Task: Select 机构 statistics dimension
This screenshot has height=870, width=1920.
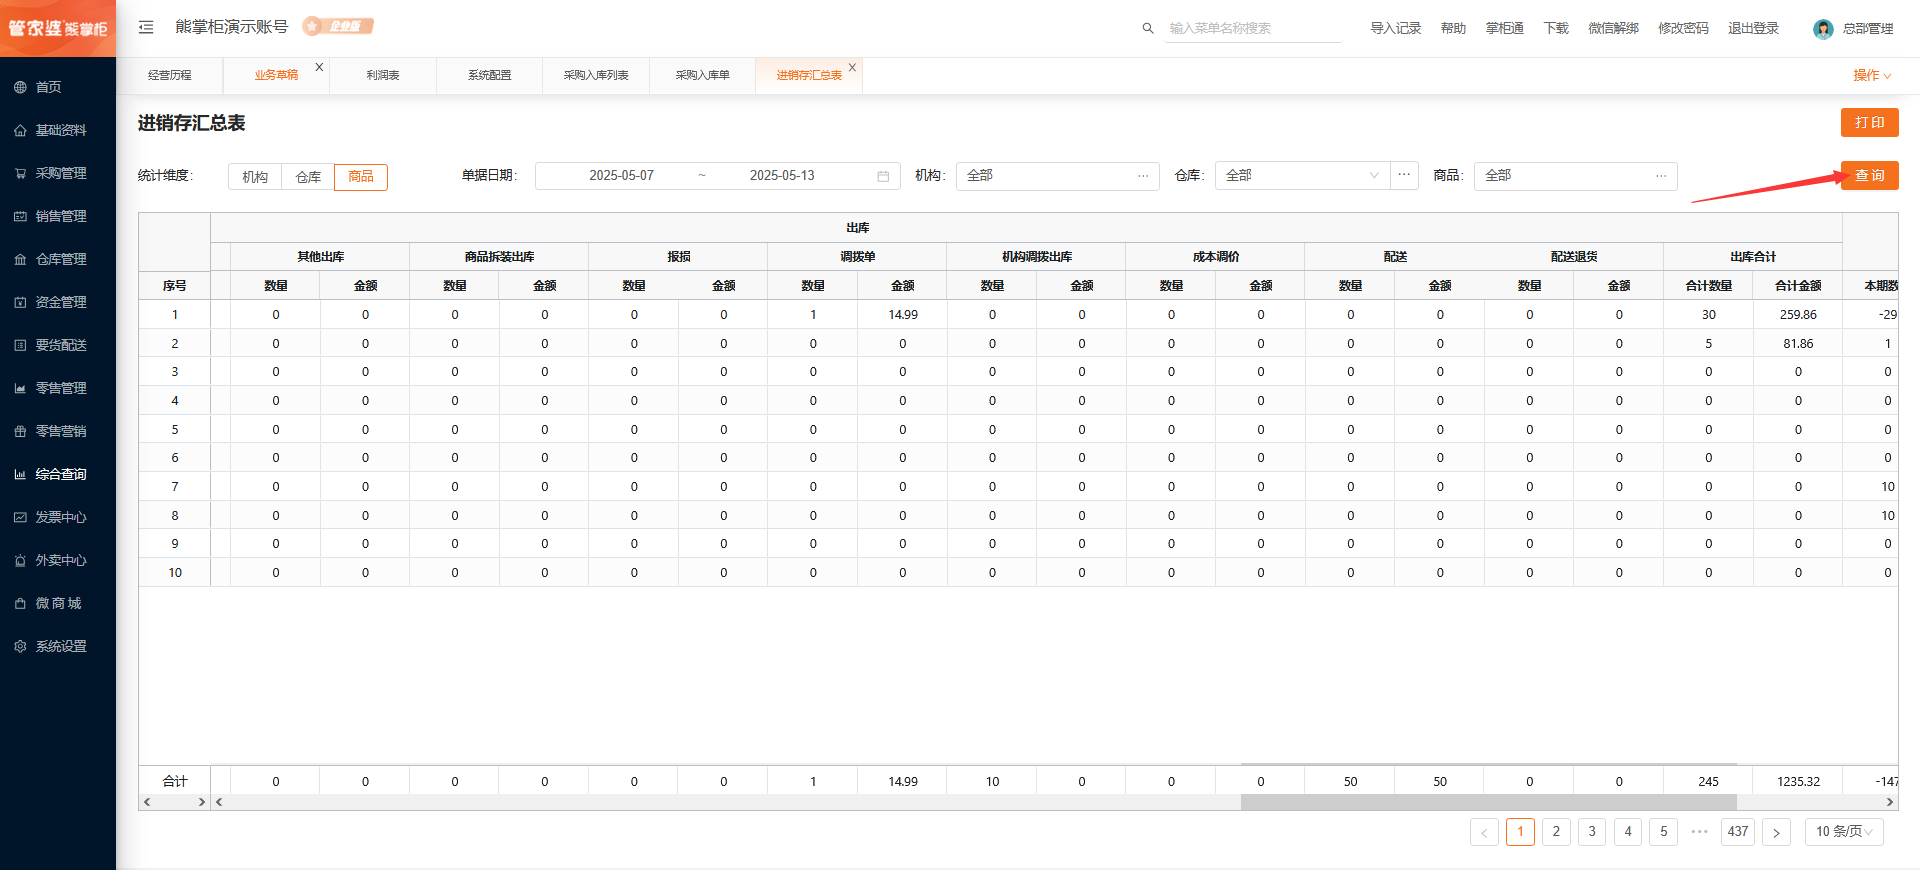Action: click(255, 177)
